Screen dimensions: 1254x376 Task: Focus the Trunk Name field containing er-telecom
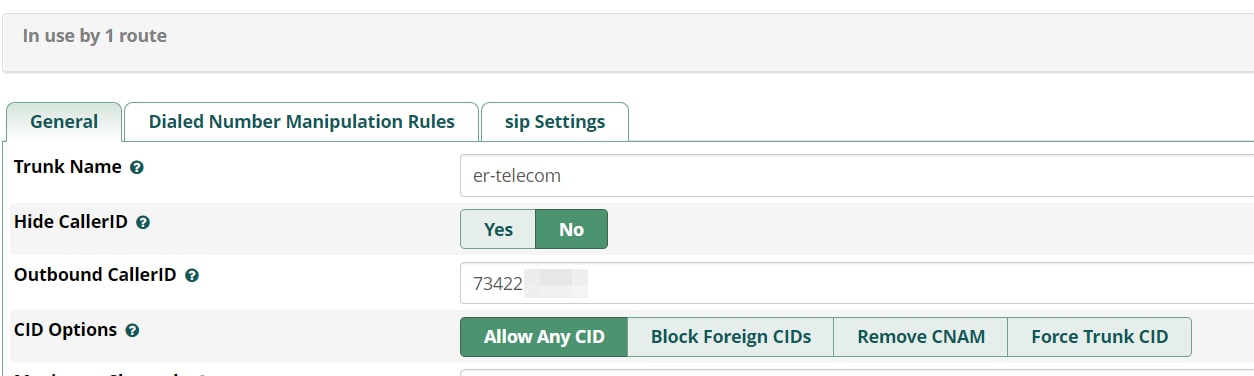click(856, 175)
